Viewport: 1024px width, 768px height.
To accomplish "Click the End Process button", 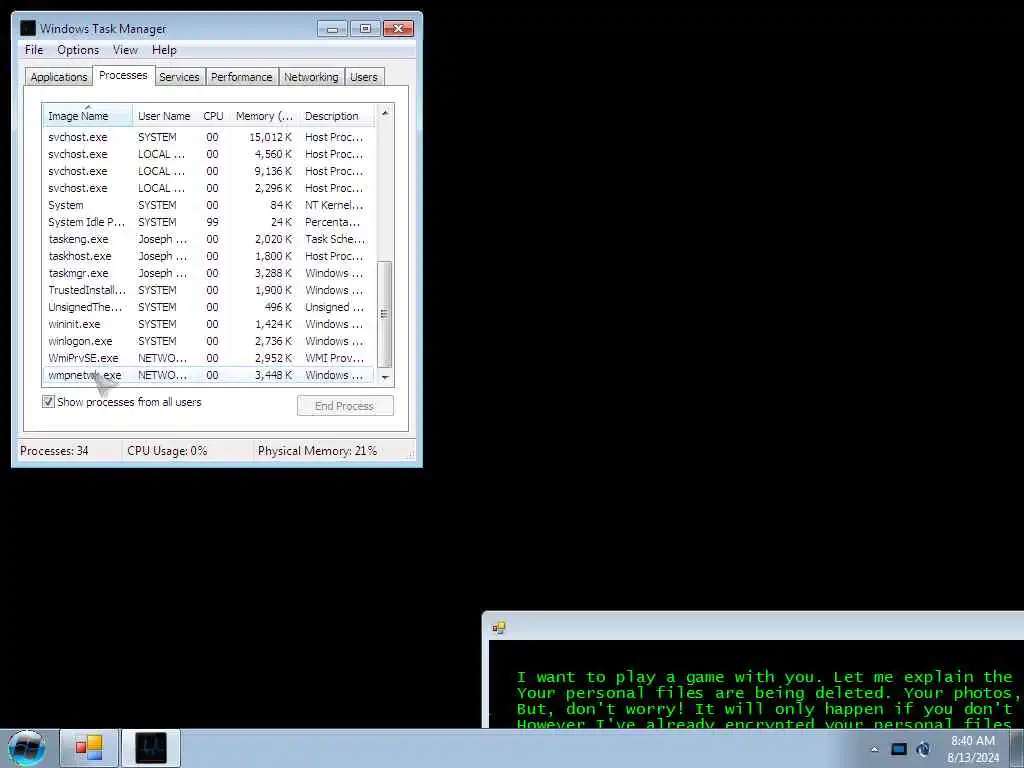I will tap(345, 406).
